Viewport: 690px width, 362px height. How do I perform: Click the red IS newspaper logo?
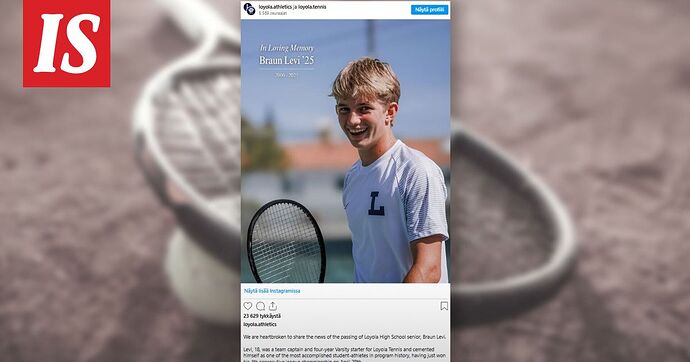(x=66, y=44)
